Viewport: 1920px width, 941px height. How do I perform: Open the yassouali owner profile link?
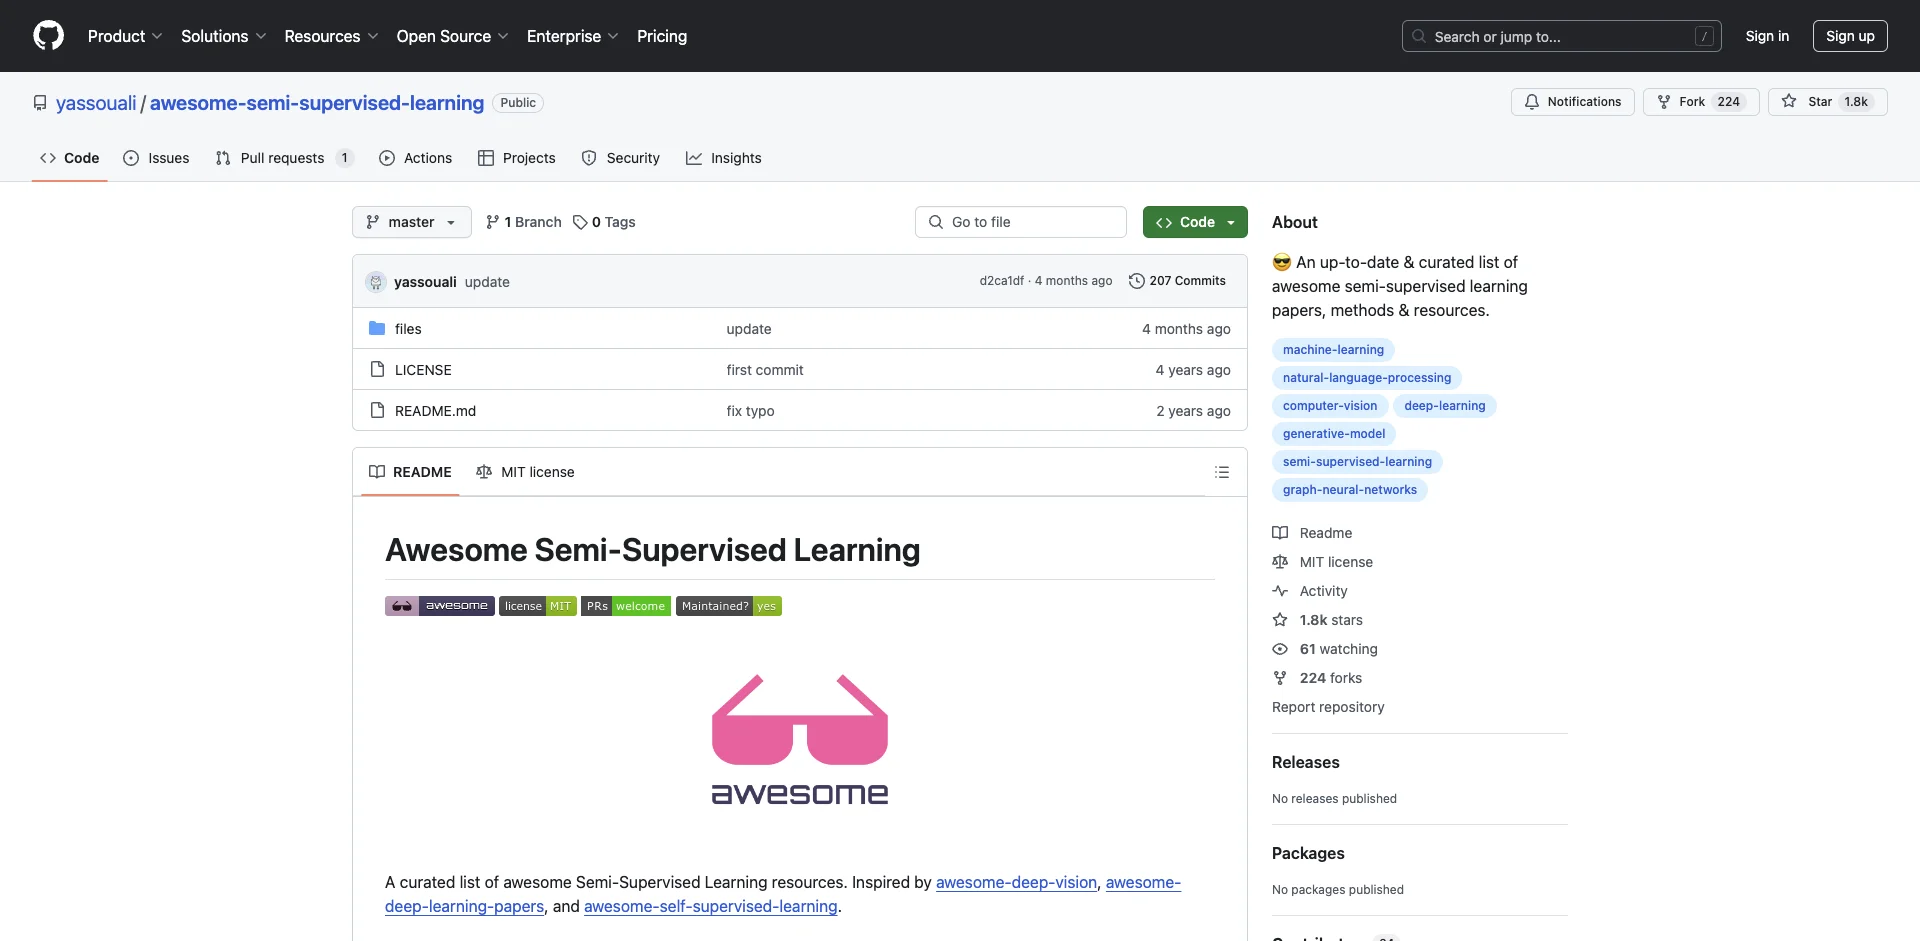pyautogui.click(x=96, y=103)
